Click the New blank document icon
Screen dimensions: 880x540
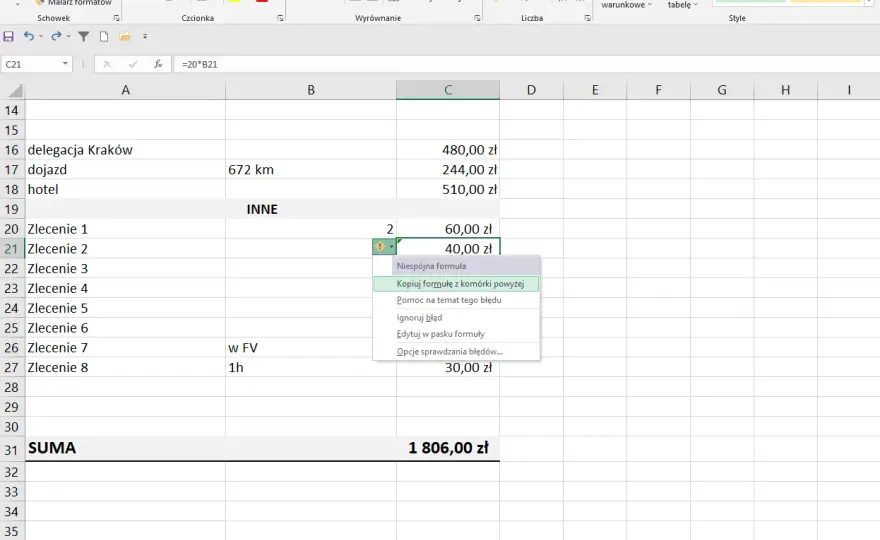pos(104,36)
